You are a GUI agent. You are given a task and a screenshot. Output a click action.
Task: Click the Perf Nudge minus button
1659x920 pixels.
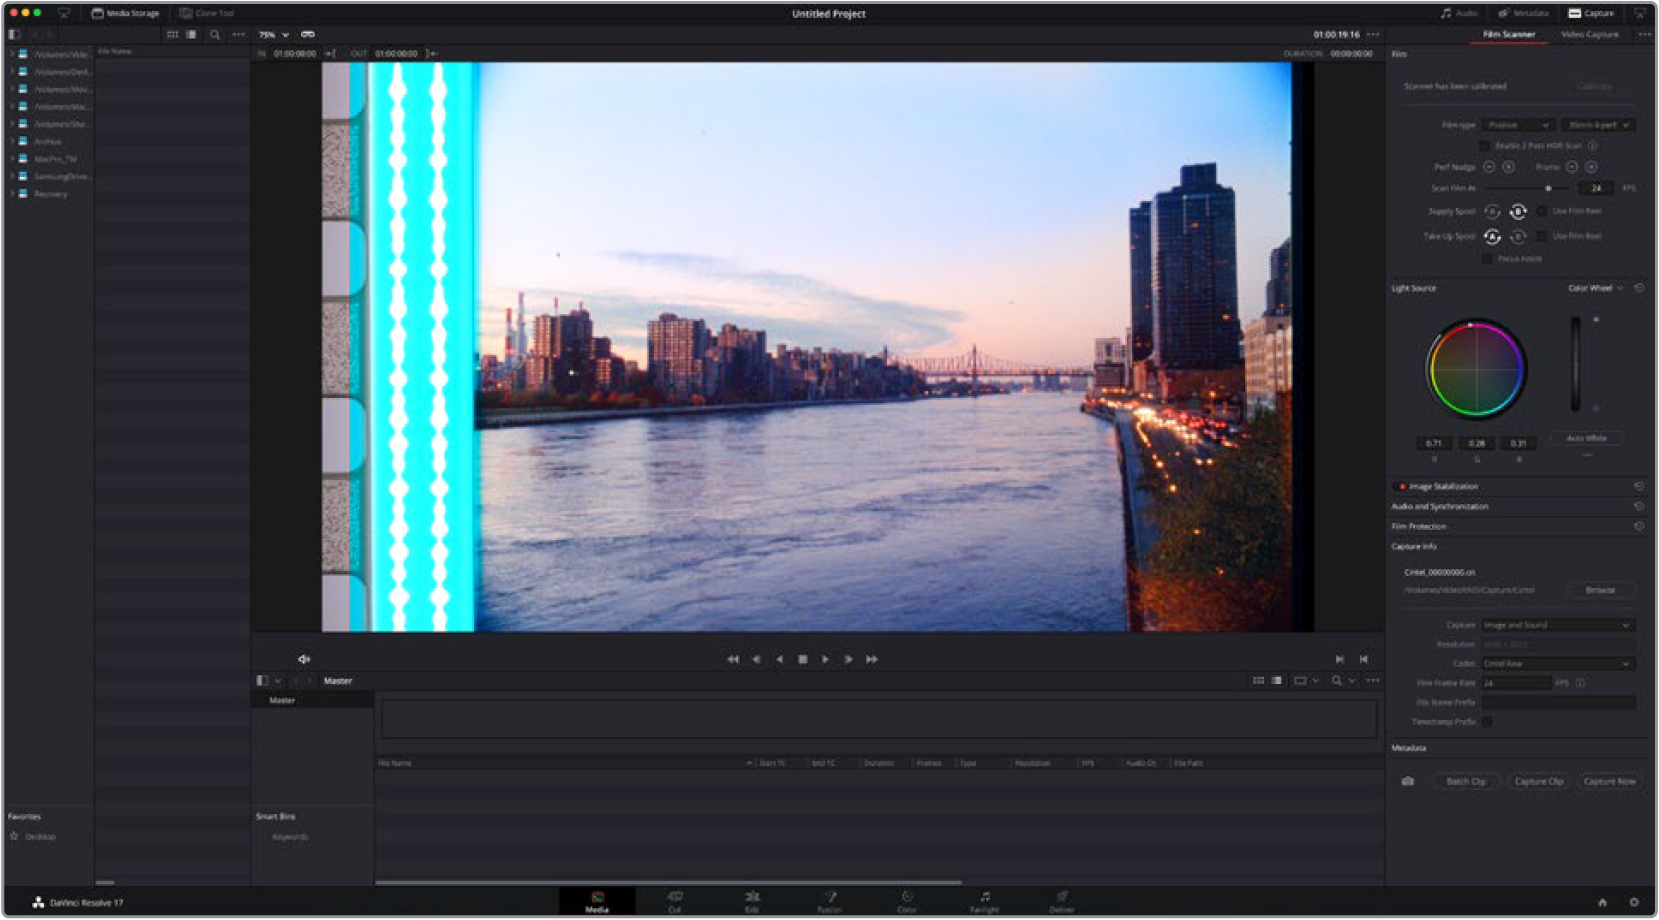(1489, 167)
